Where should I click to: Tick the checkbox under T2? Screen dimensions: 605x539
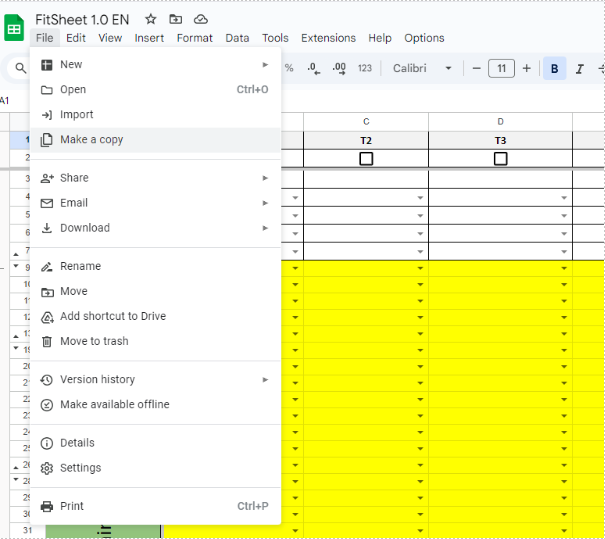366,159
